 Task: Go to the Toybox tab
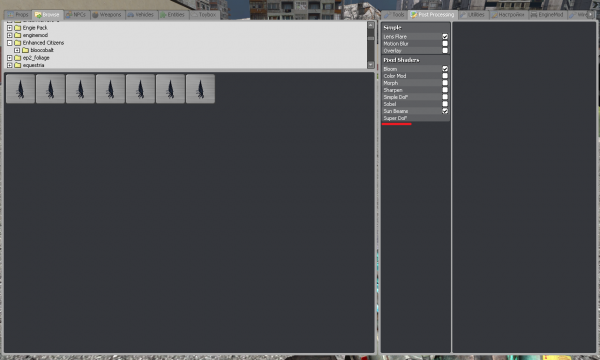coord(204,15)
